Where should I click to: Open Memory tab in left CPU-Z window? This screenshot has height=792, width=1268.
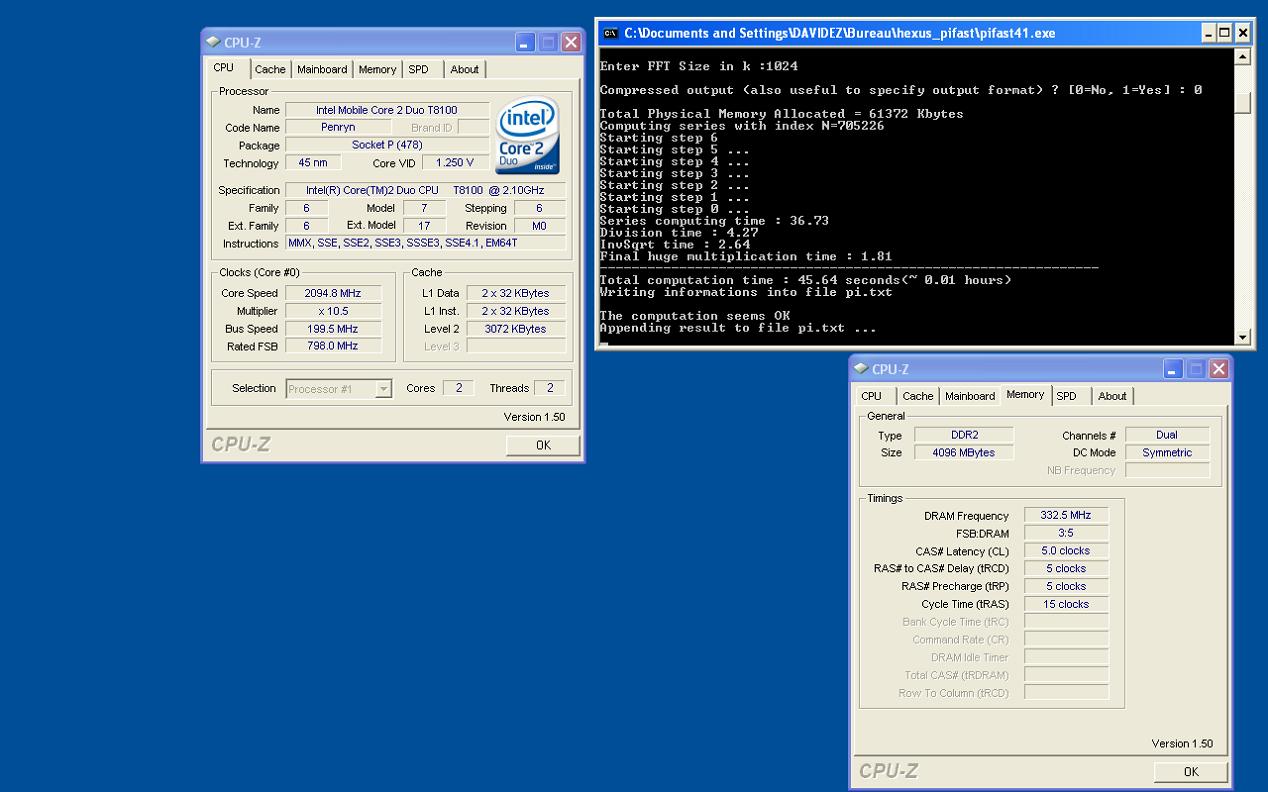(377, 70)
